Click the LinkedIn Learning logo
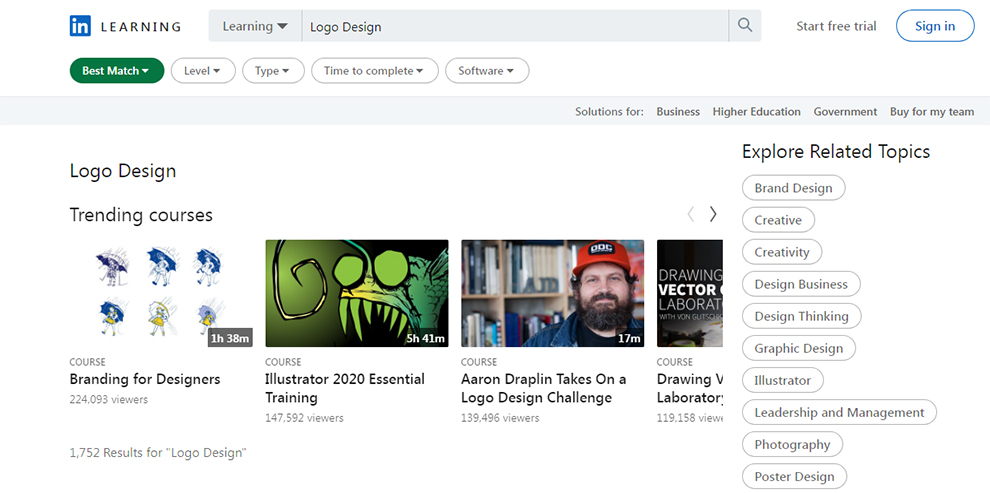Screen dimensions: 990x493 (x=125, y=26)
